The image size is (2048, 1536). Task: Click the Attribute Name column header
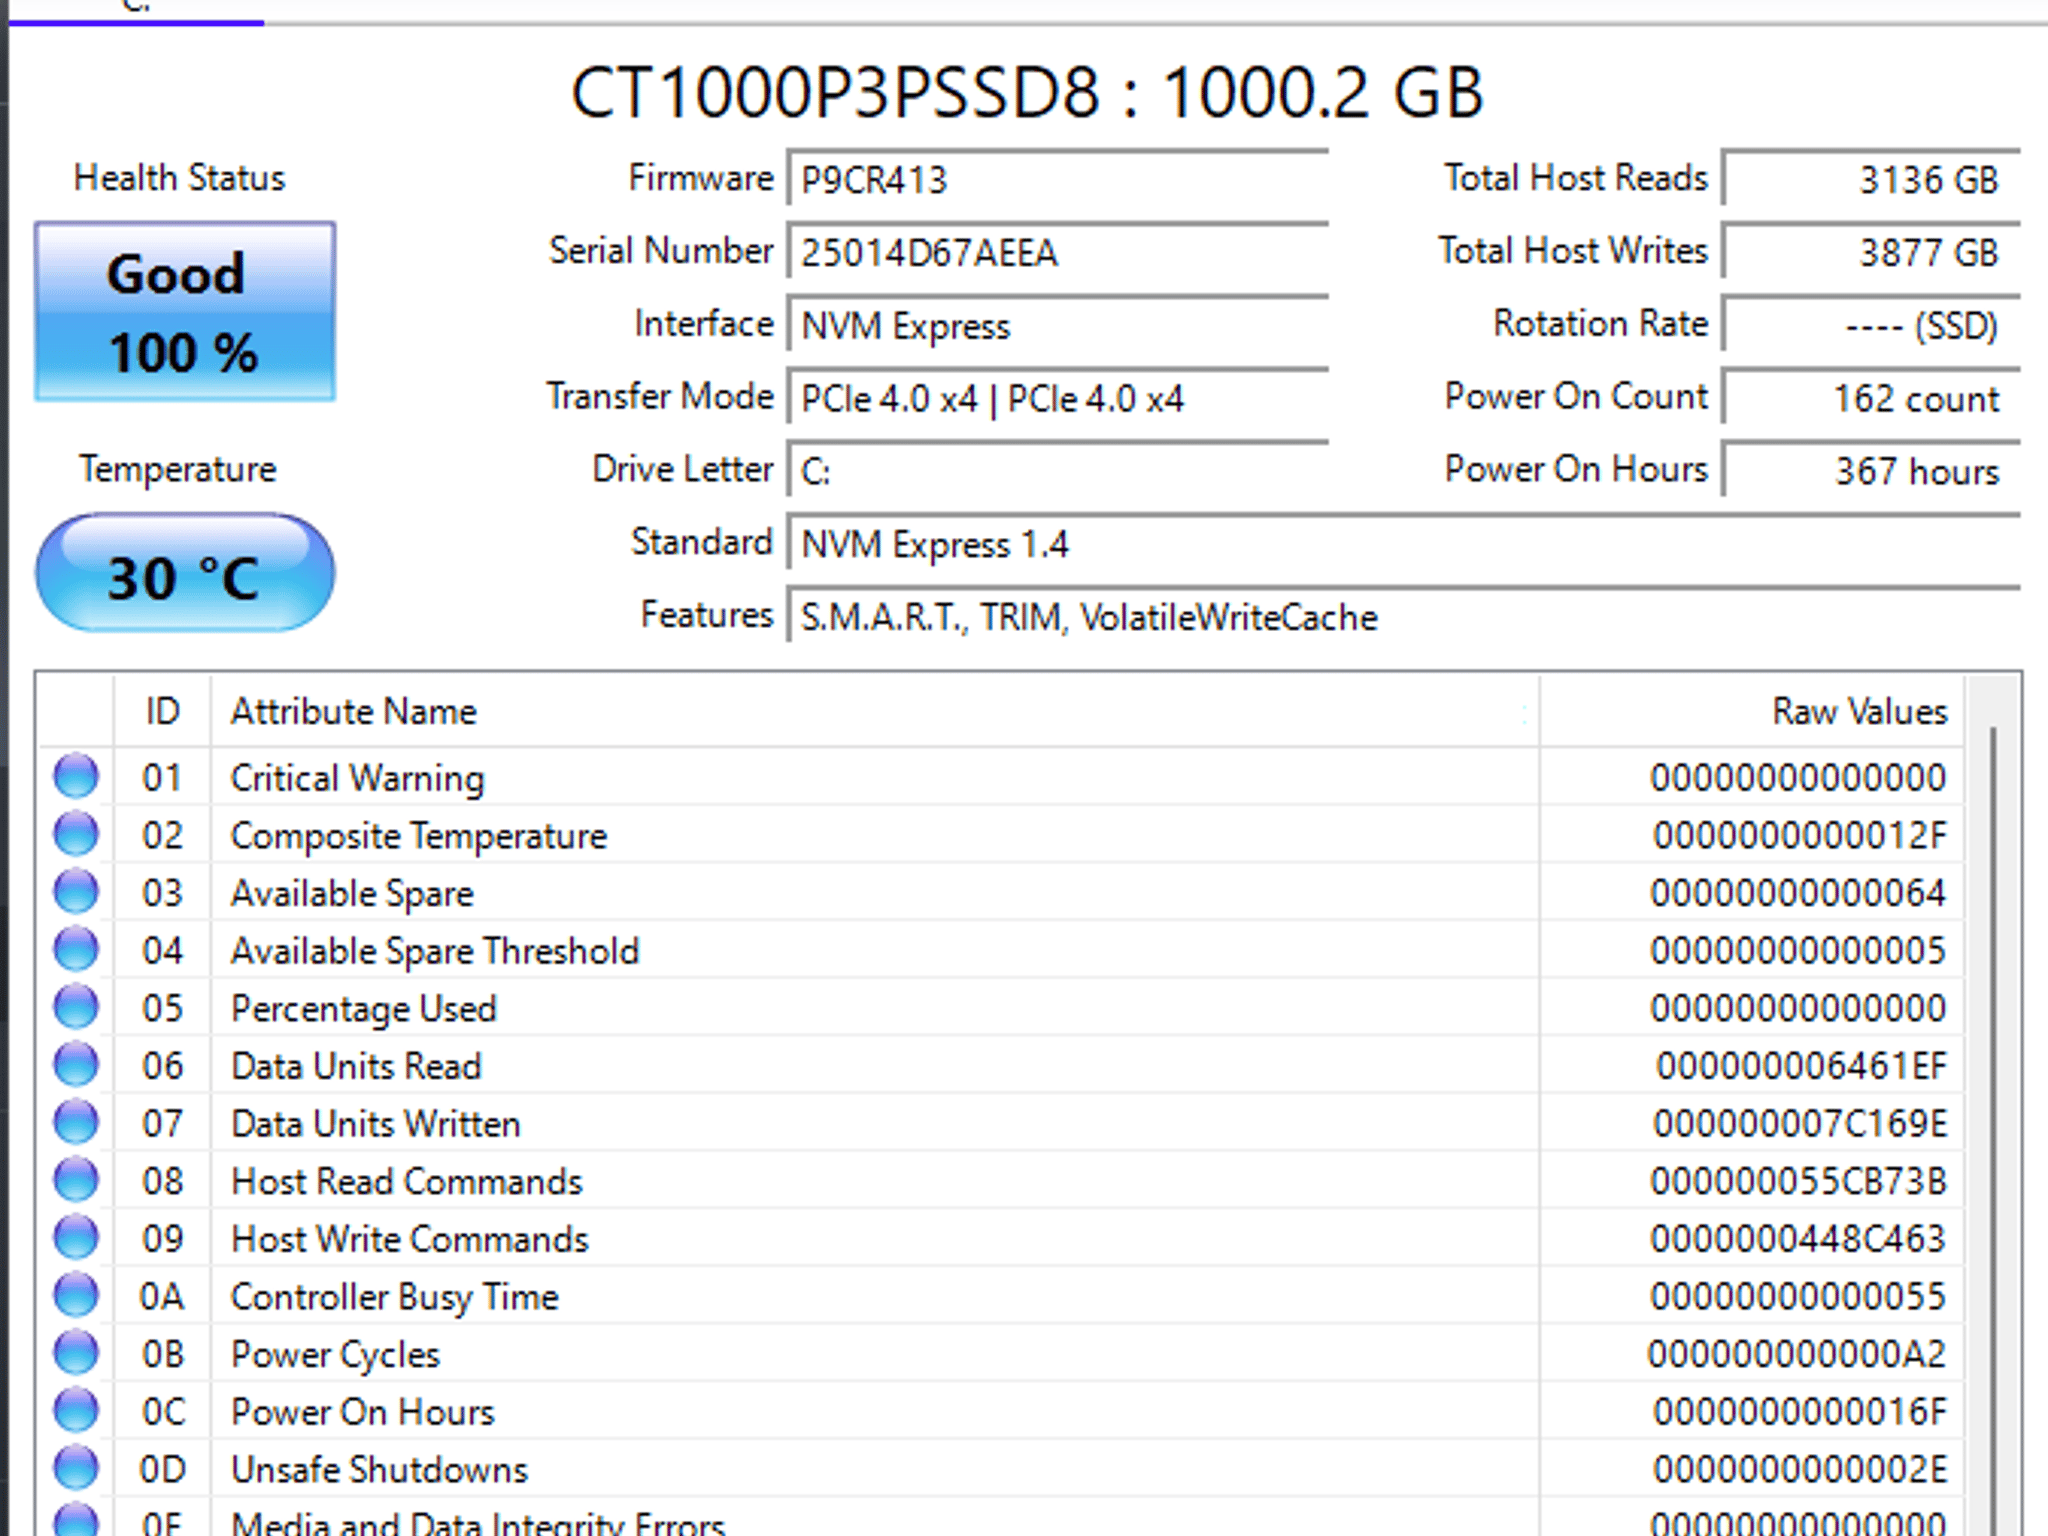[x=875, y=711]
